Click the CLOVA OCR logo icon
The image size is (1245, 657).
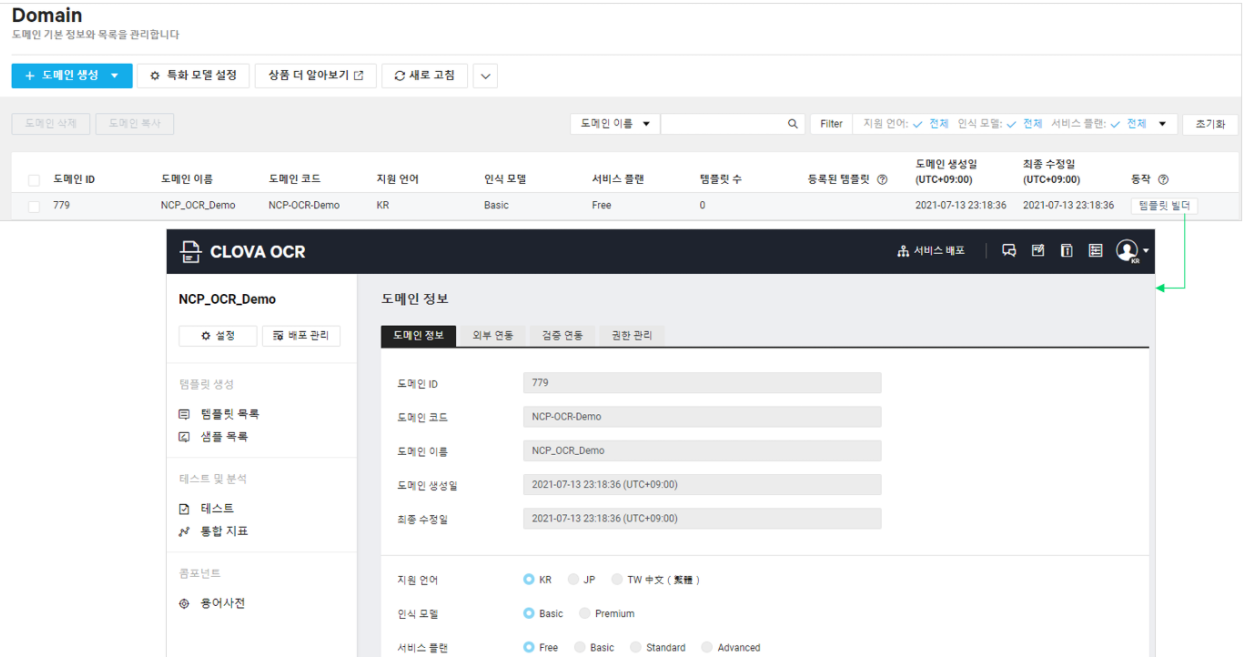point(190,252)
